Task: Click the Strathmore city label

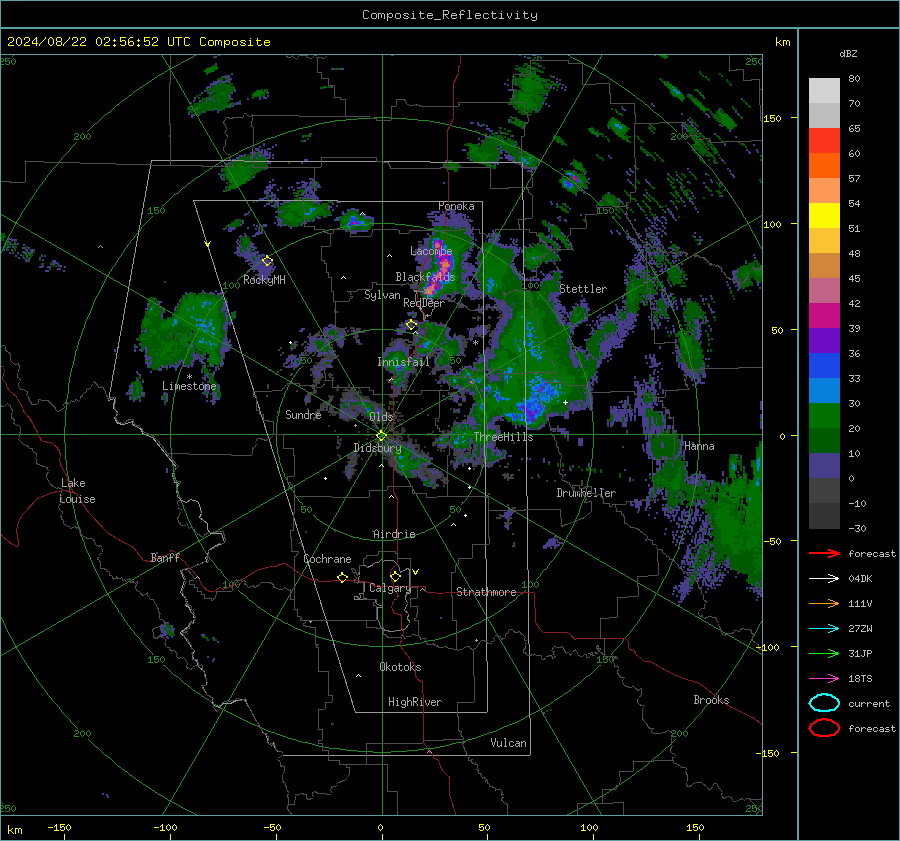Action: coord(486,592)
